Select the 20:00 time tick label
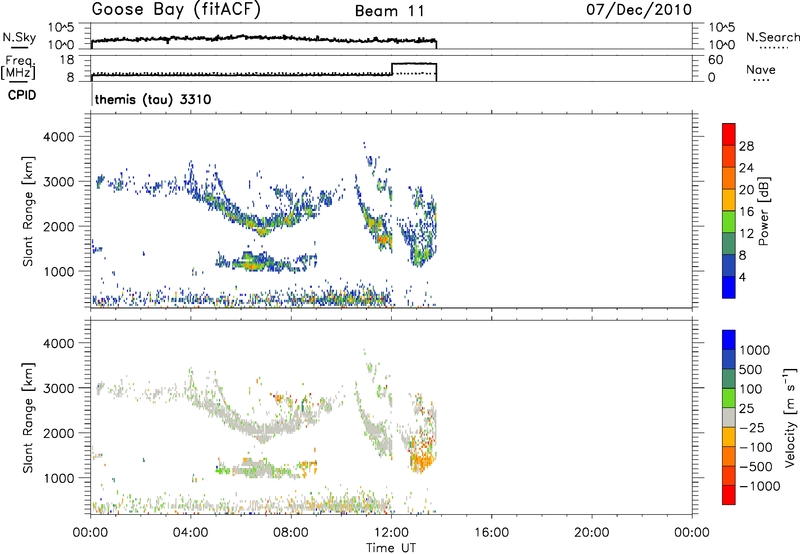Viewport: 800px width, 554px height. (x=592, y=533)
